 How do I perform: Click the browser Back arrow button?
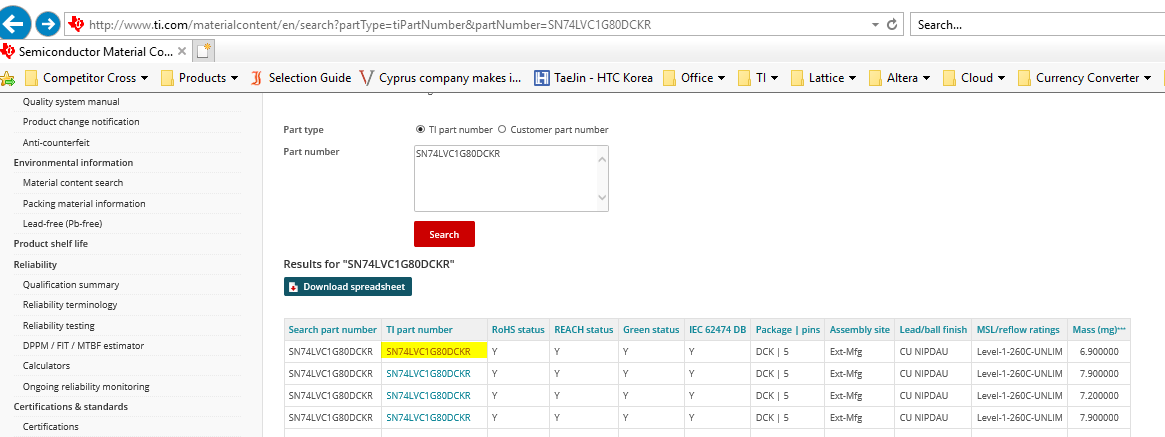[13, 23]
